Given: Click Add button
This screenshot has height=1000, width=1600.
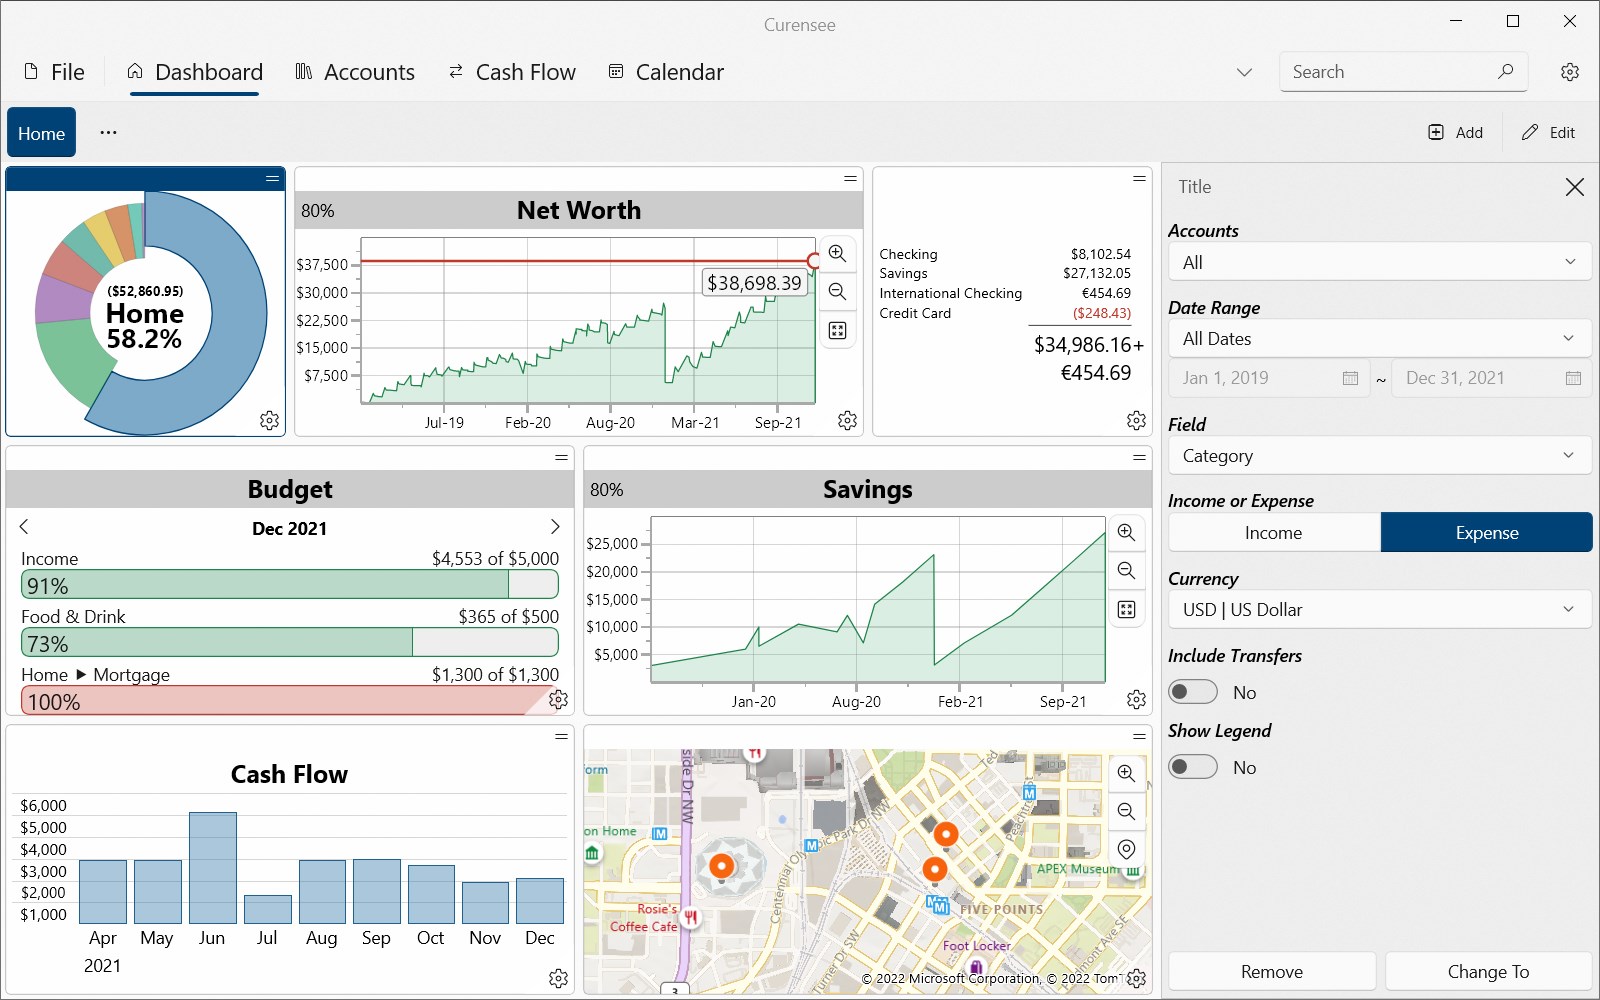Looking at the screenshot, I should (1456, 133).
